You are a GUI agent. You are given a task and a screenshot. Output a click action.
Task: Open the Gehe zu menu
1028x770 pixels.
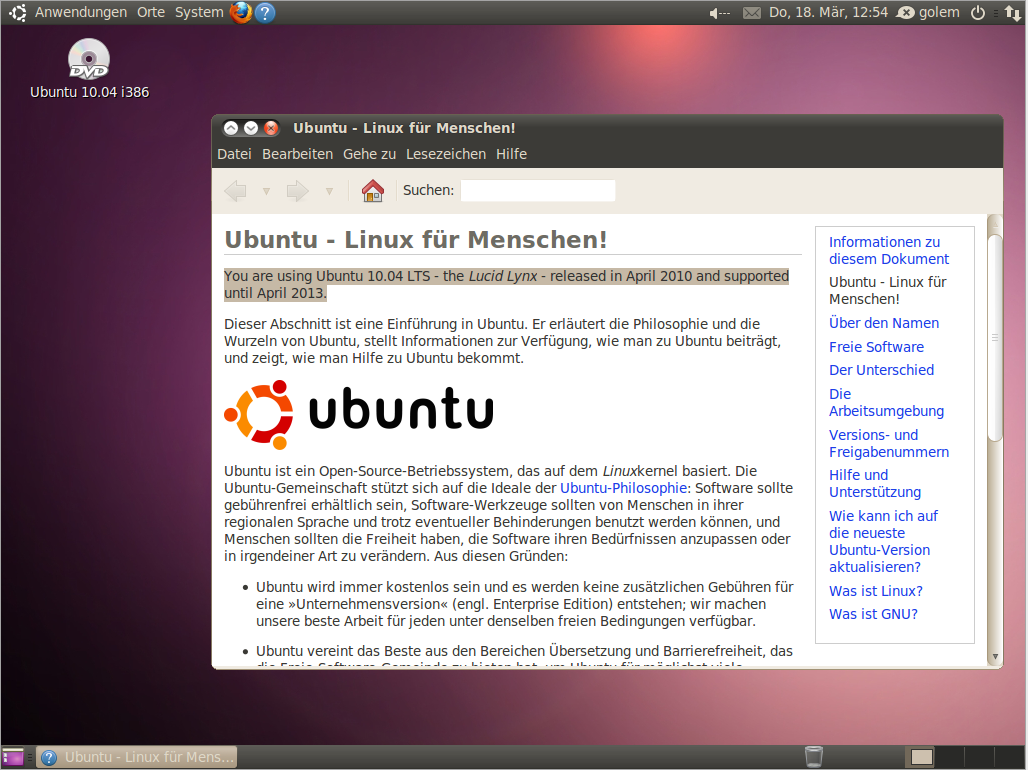[369, 153]
